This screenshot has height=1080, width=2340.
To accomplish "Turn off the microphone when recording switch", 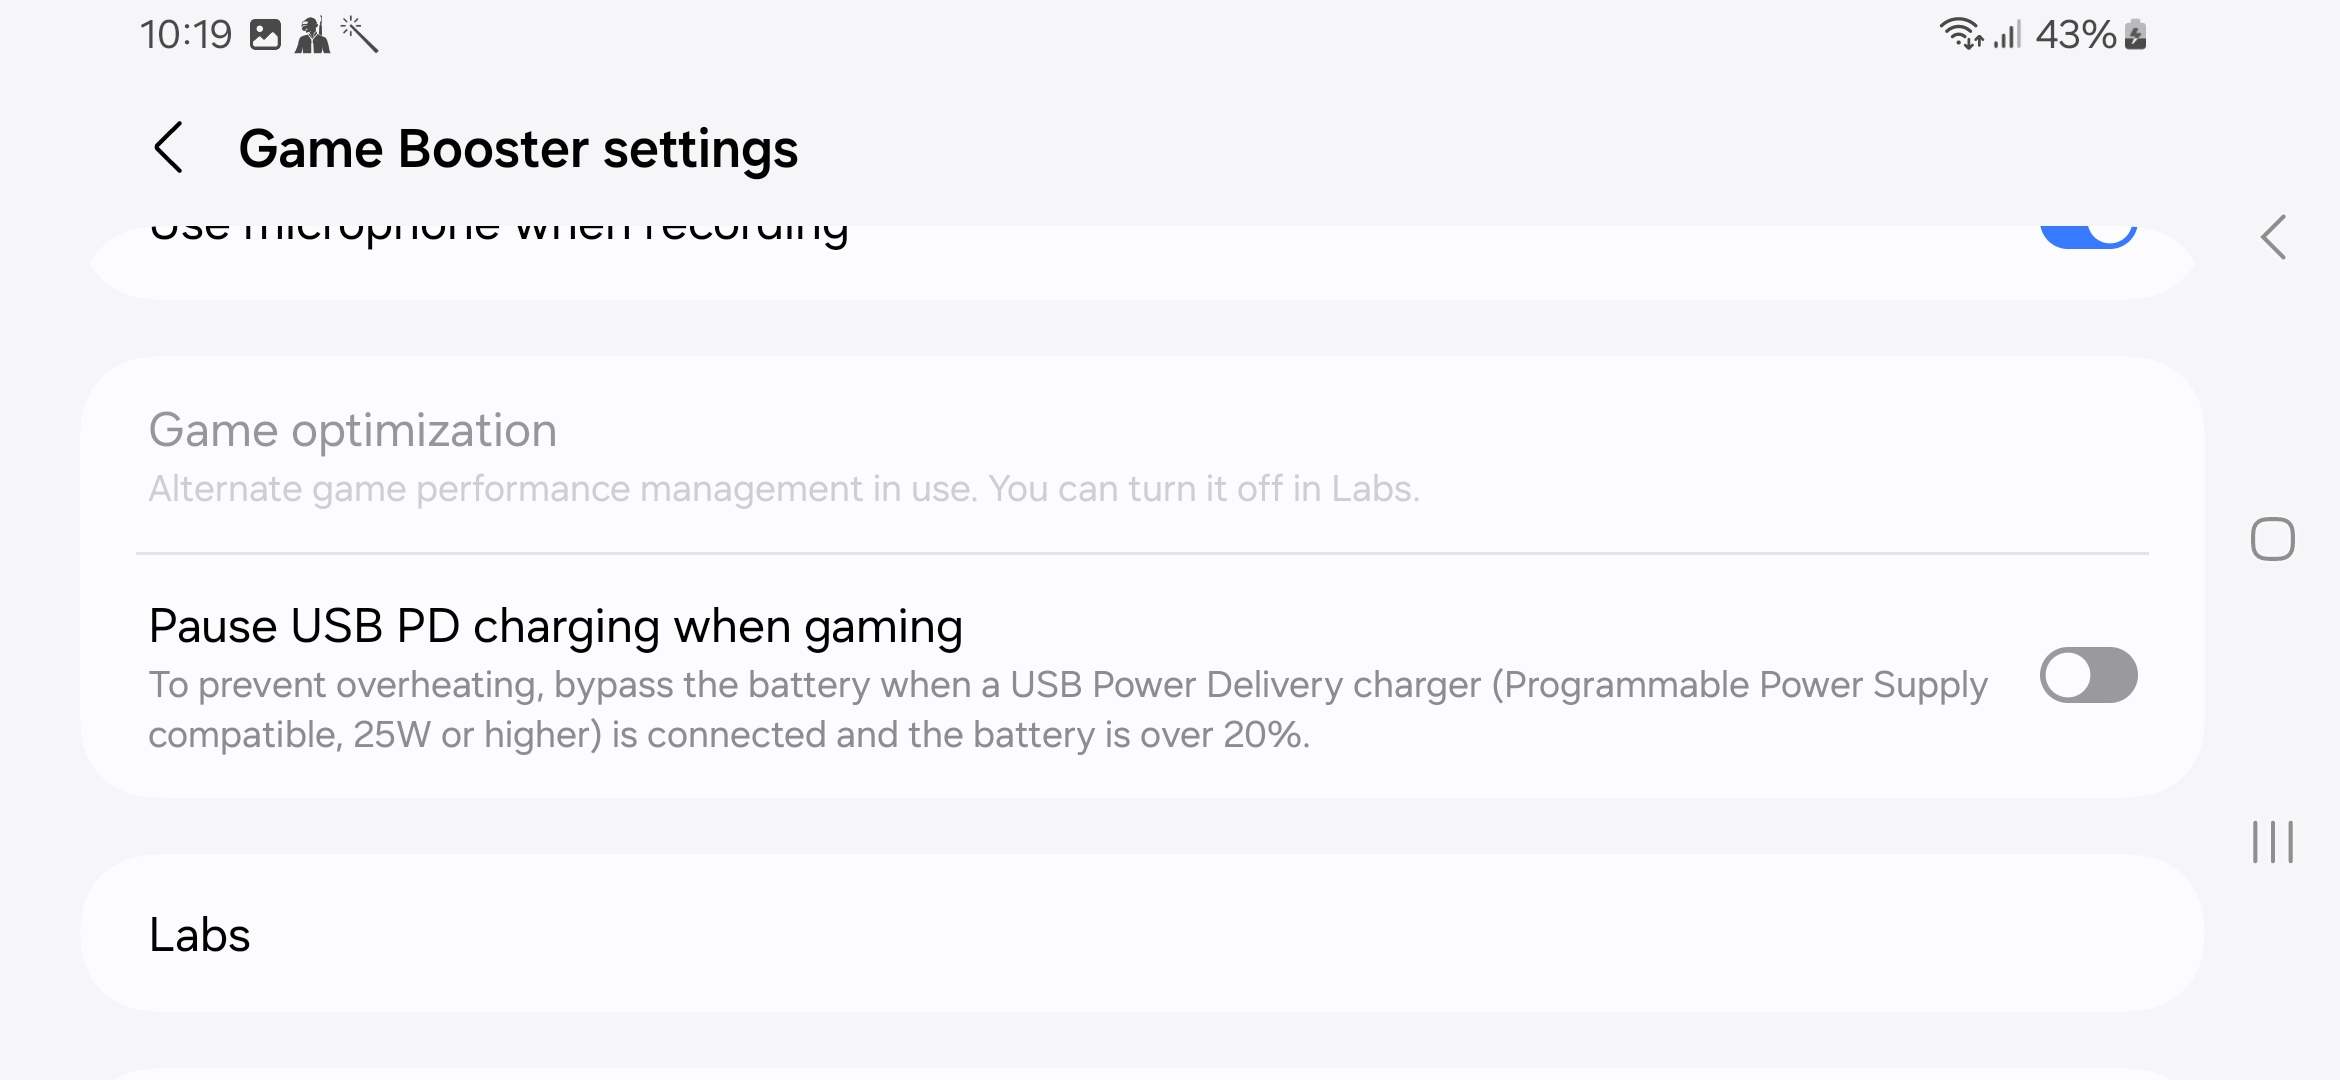I will point(2088,234).
